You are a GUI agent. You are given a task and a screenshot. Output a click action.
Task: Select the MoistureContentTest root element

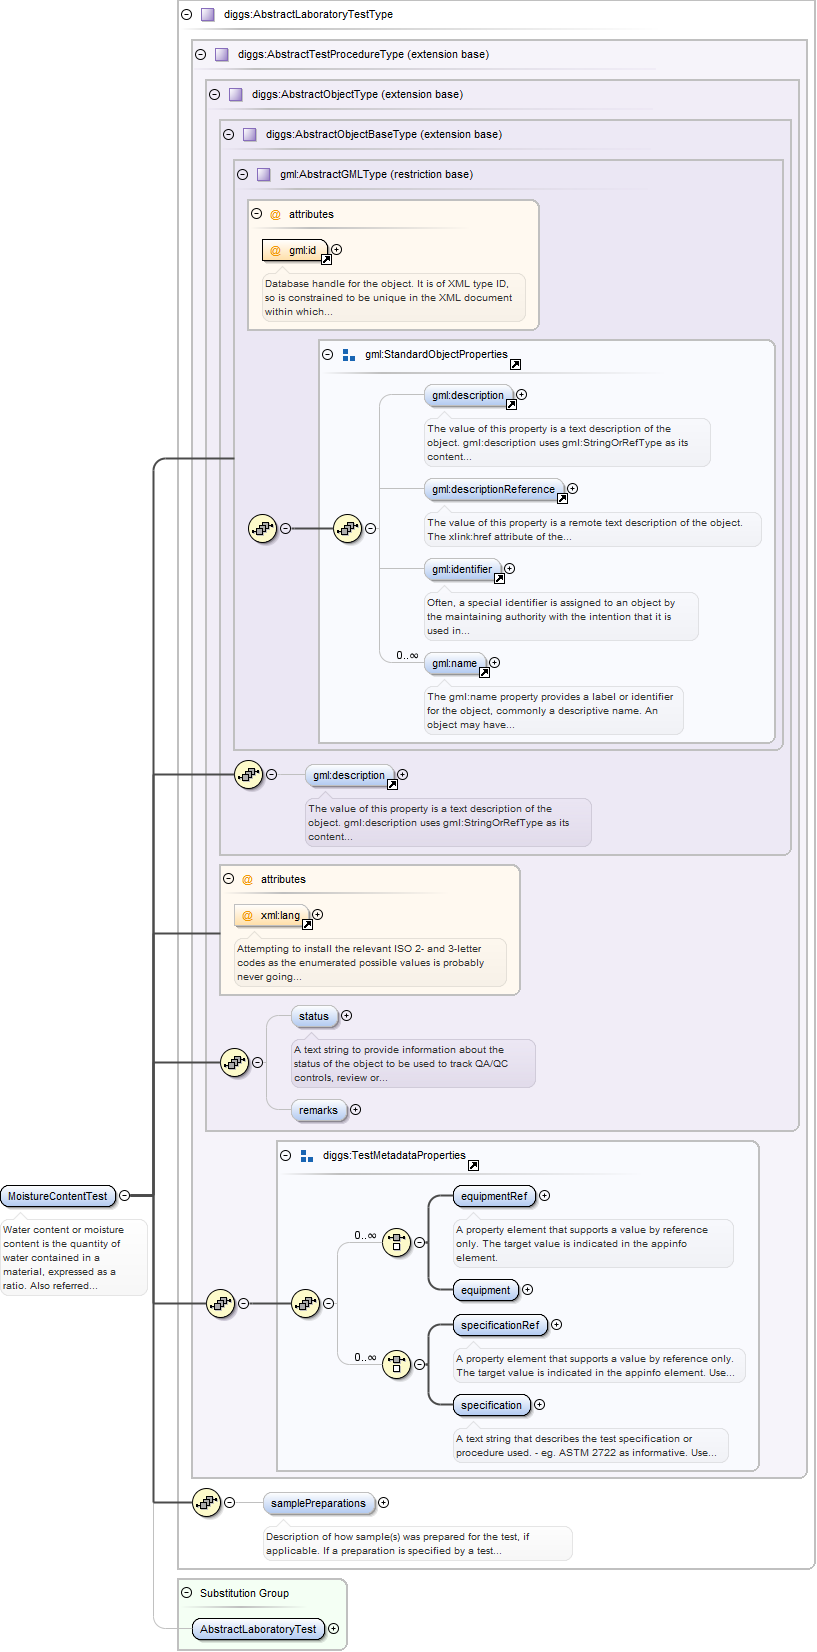pos(58,1196)
